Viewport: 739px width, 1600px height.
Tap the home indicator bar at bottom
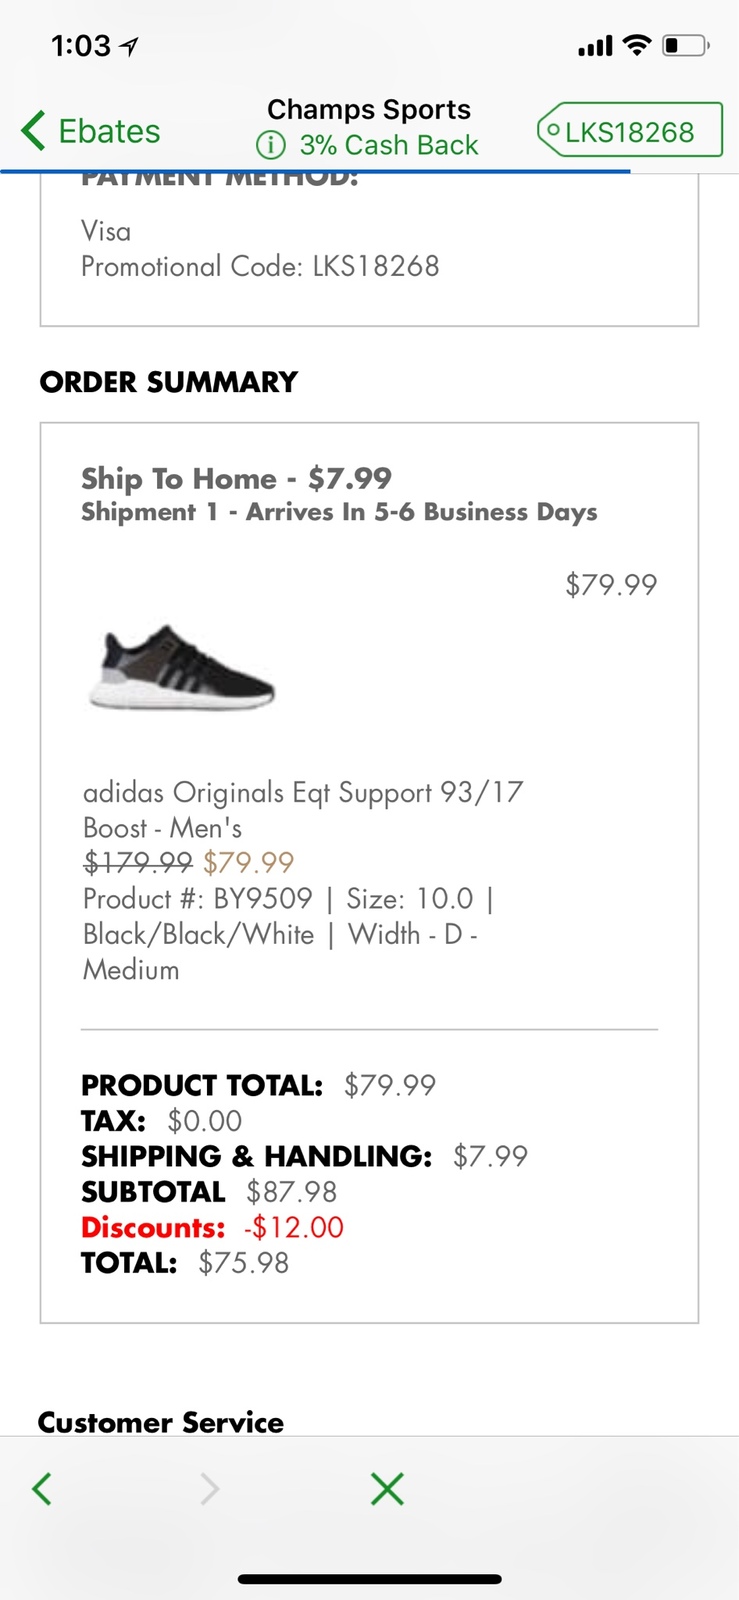click(x=369, y=1580)
